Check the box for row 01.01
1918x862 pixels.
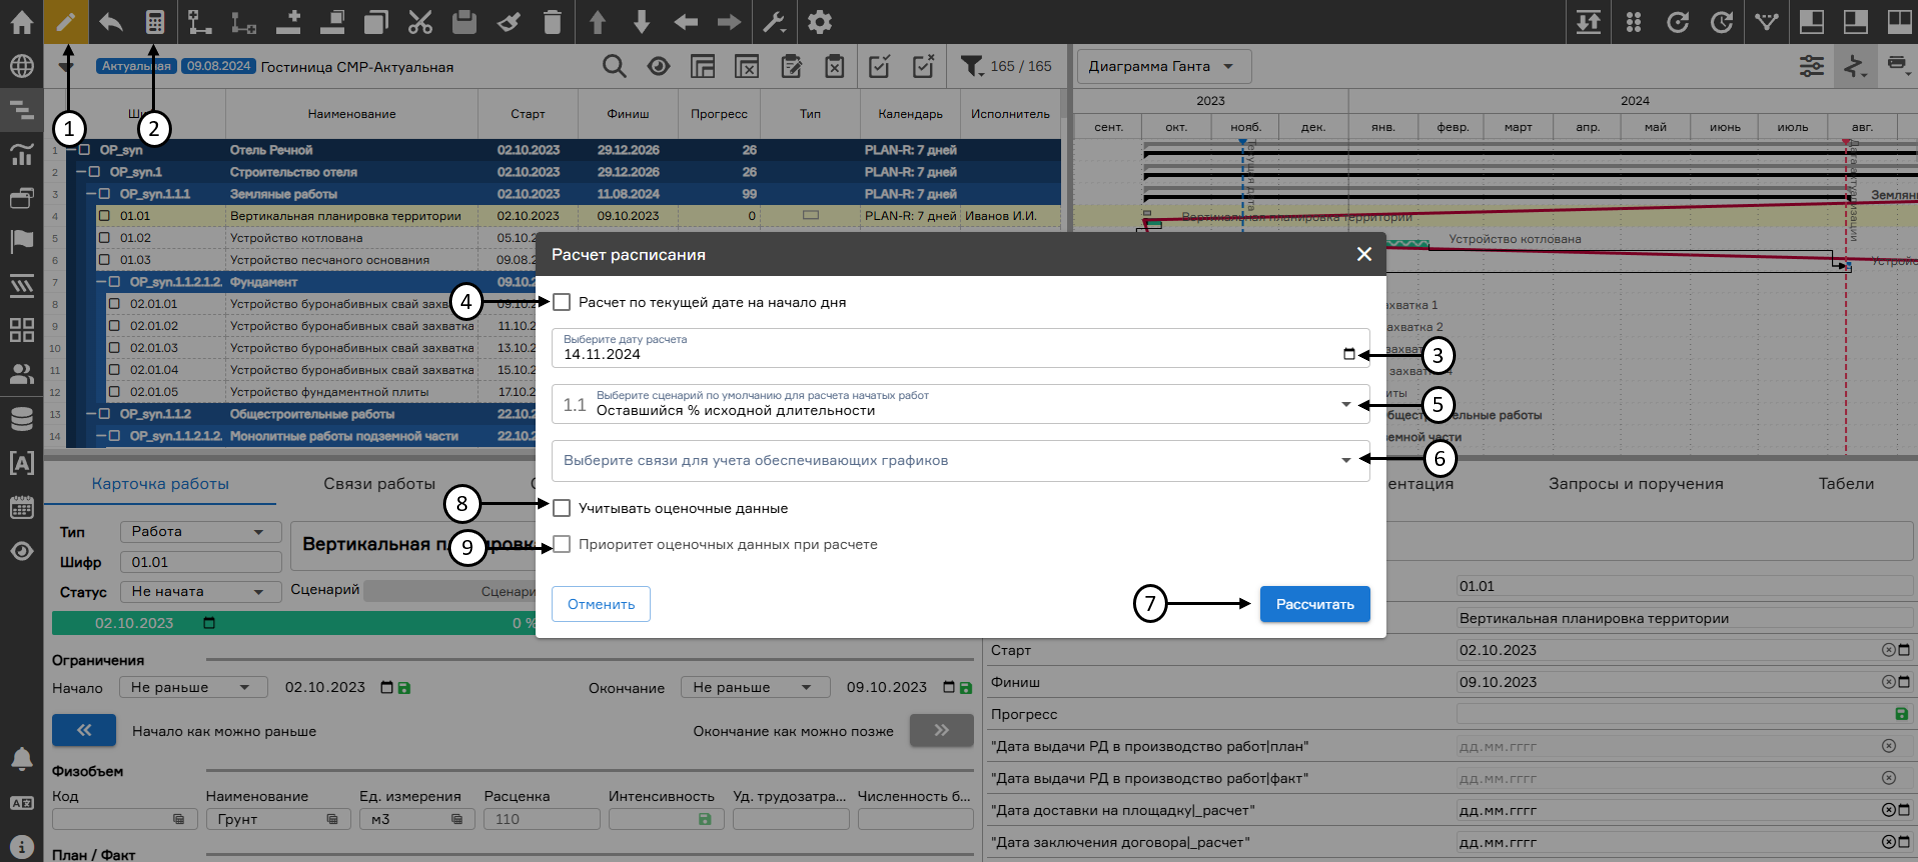pyautogui.click(x=104, y=216)
